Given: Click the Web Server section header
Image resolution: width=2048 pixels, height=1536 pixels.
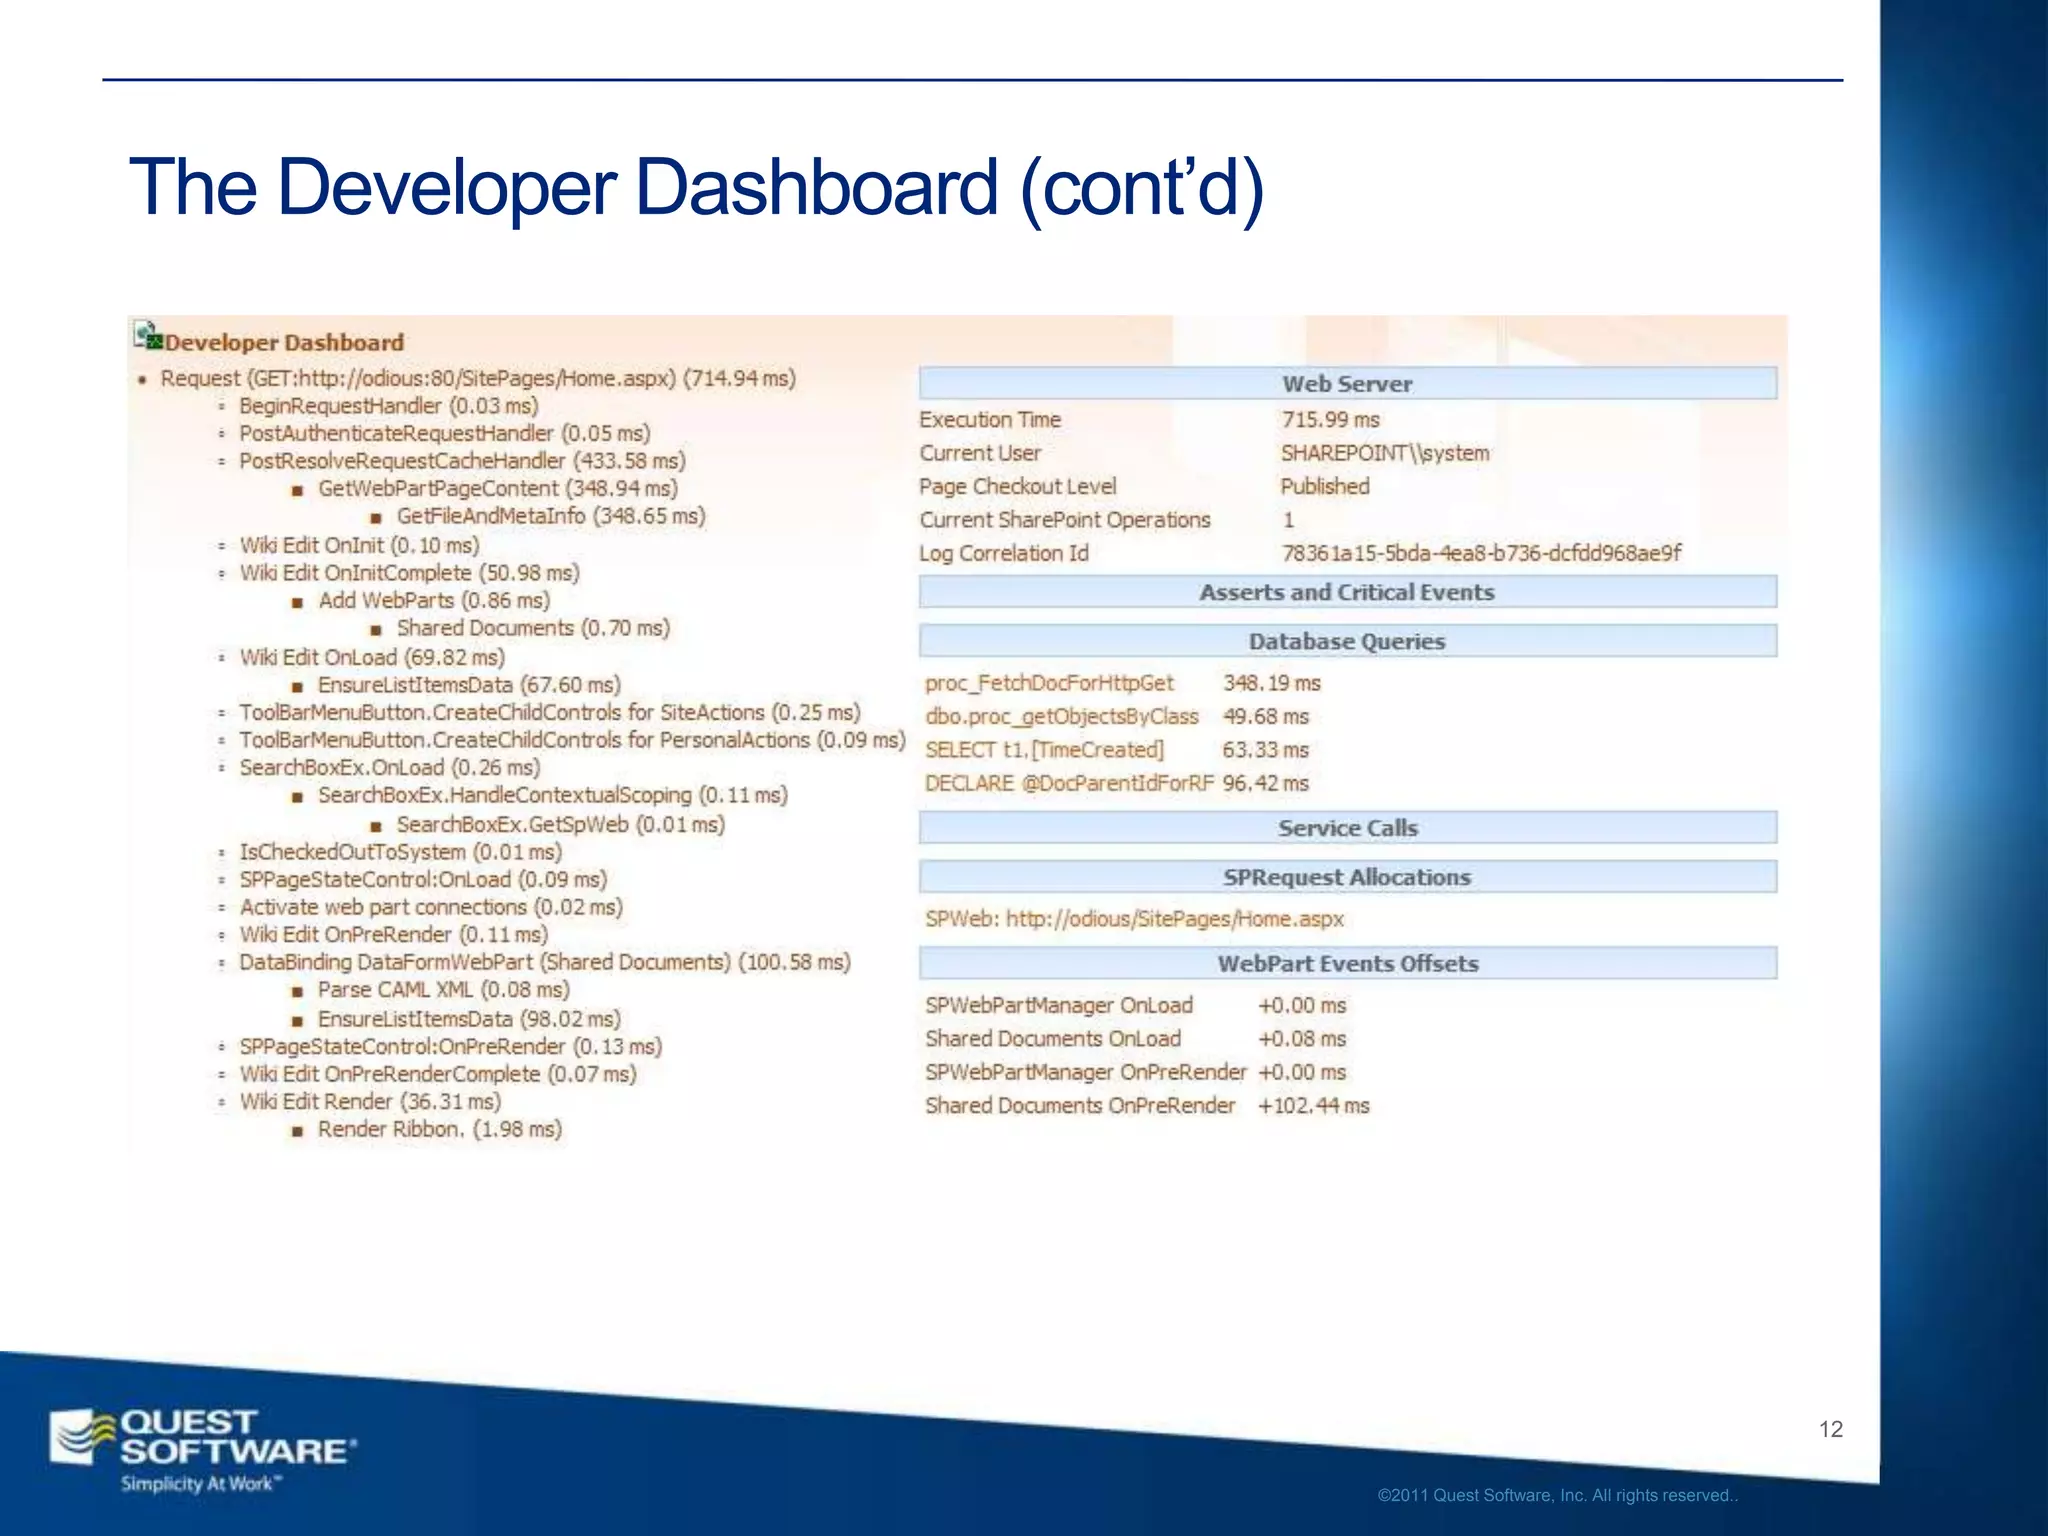Looking at the screenshot, I should (x=1347, y=383).
